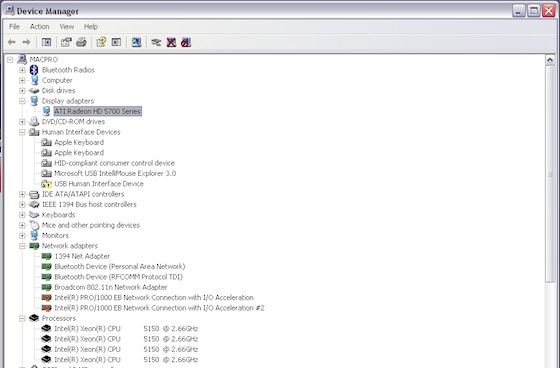Viewport: 560px width, 368px height.
Task: Expand the DVD/CD-ROM drives category
Action: click(x=22, y=122)
